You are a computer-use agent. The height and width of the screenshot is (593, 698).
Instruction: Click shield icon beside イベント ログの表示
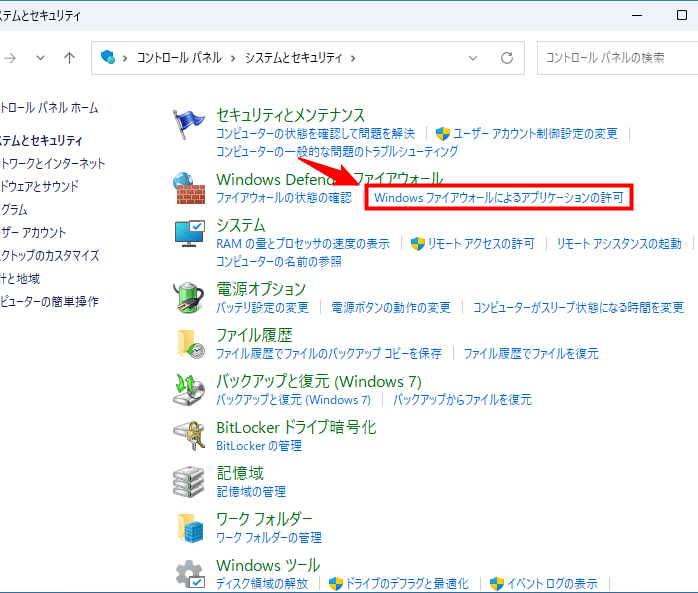pyautogui.click(x=497, y=583)
